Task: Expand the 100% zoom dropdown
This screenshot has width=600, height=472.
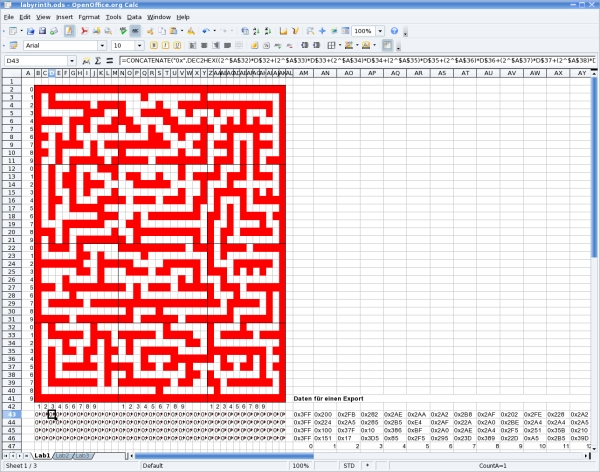Action: (x=379, y=31)
